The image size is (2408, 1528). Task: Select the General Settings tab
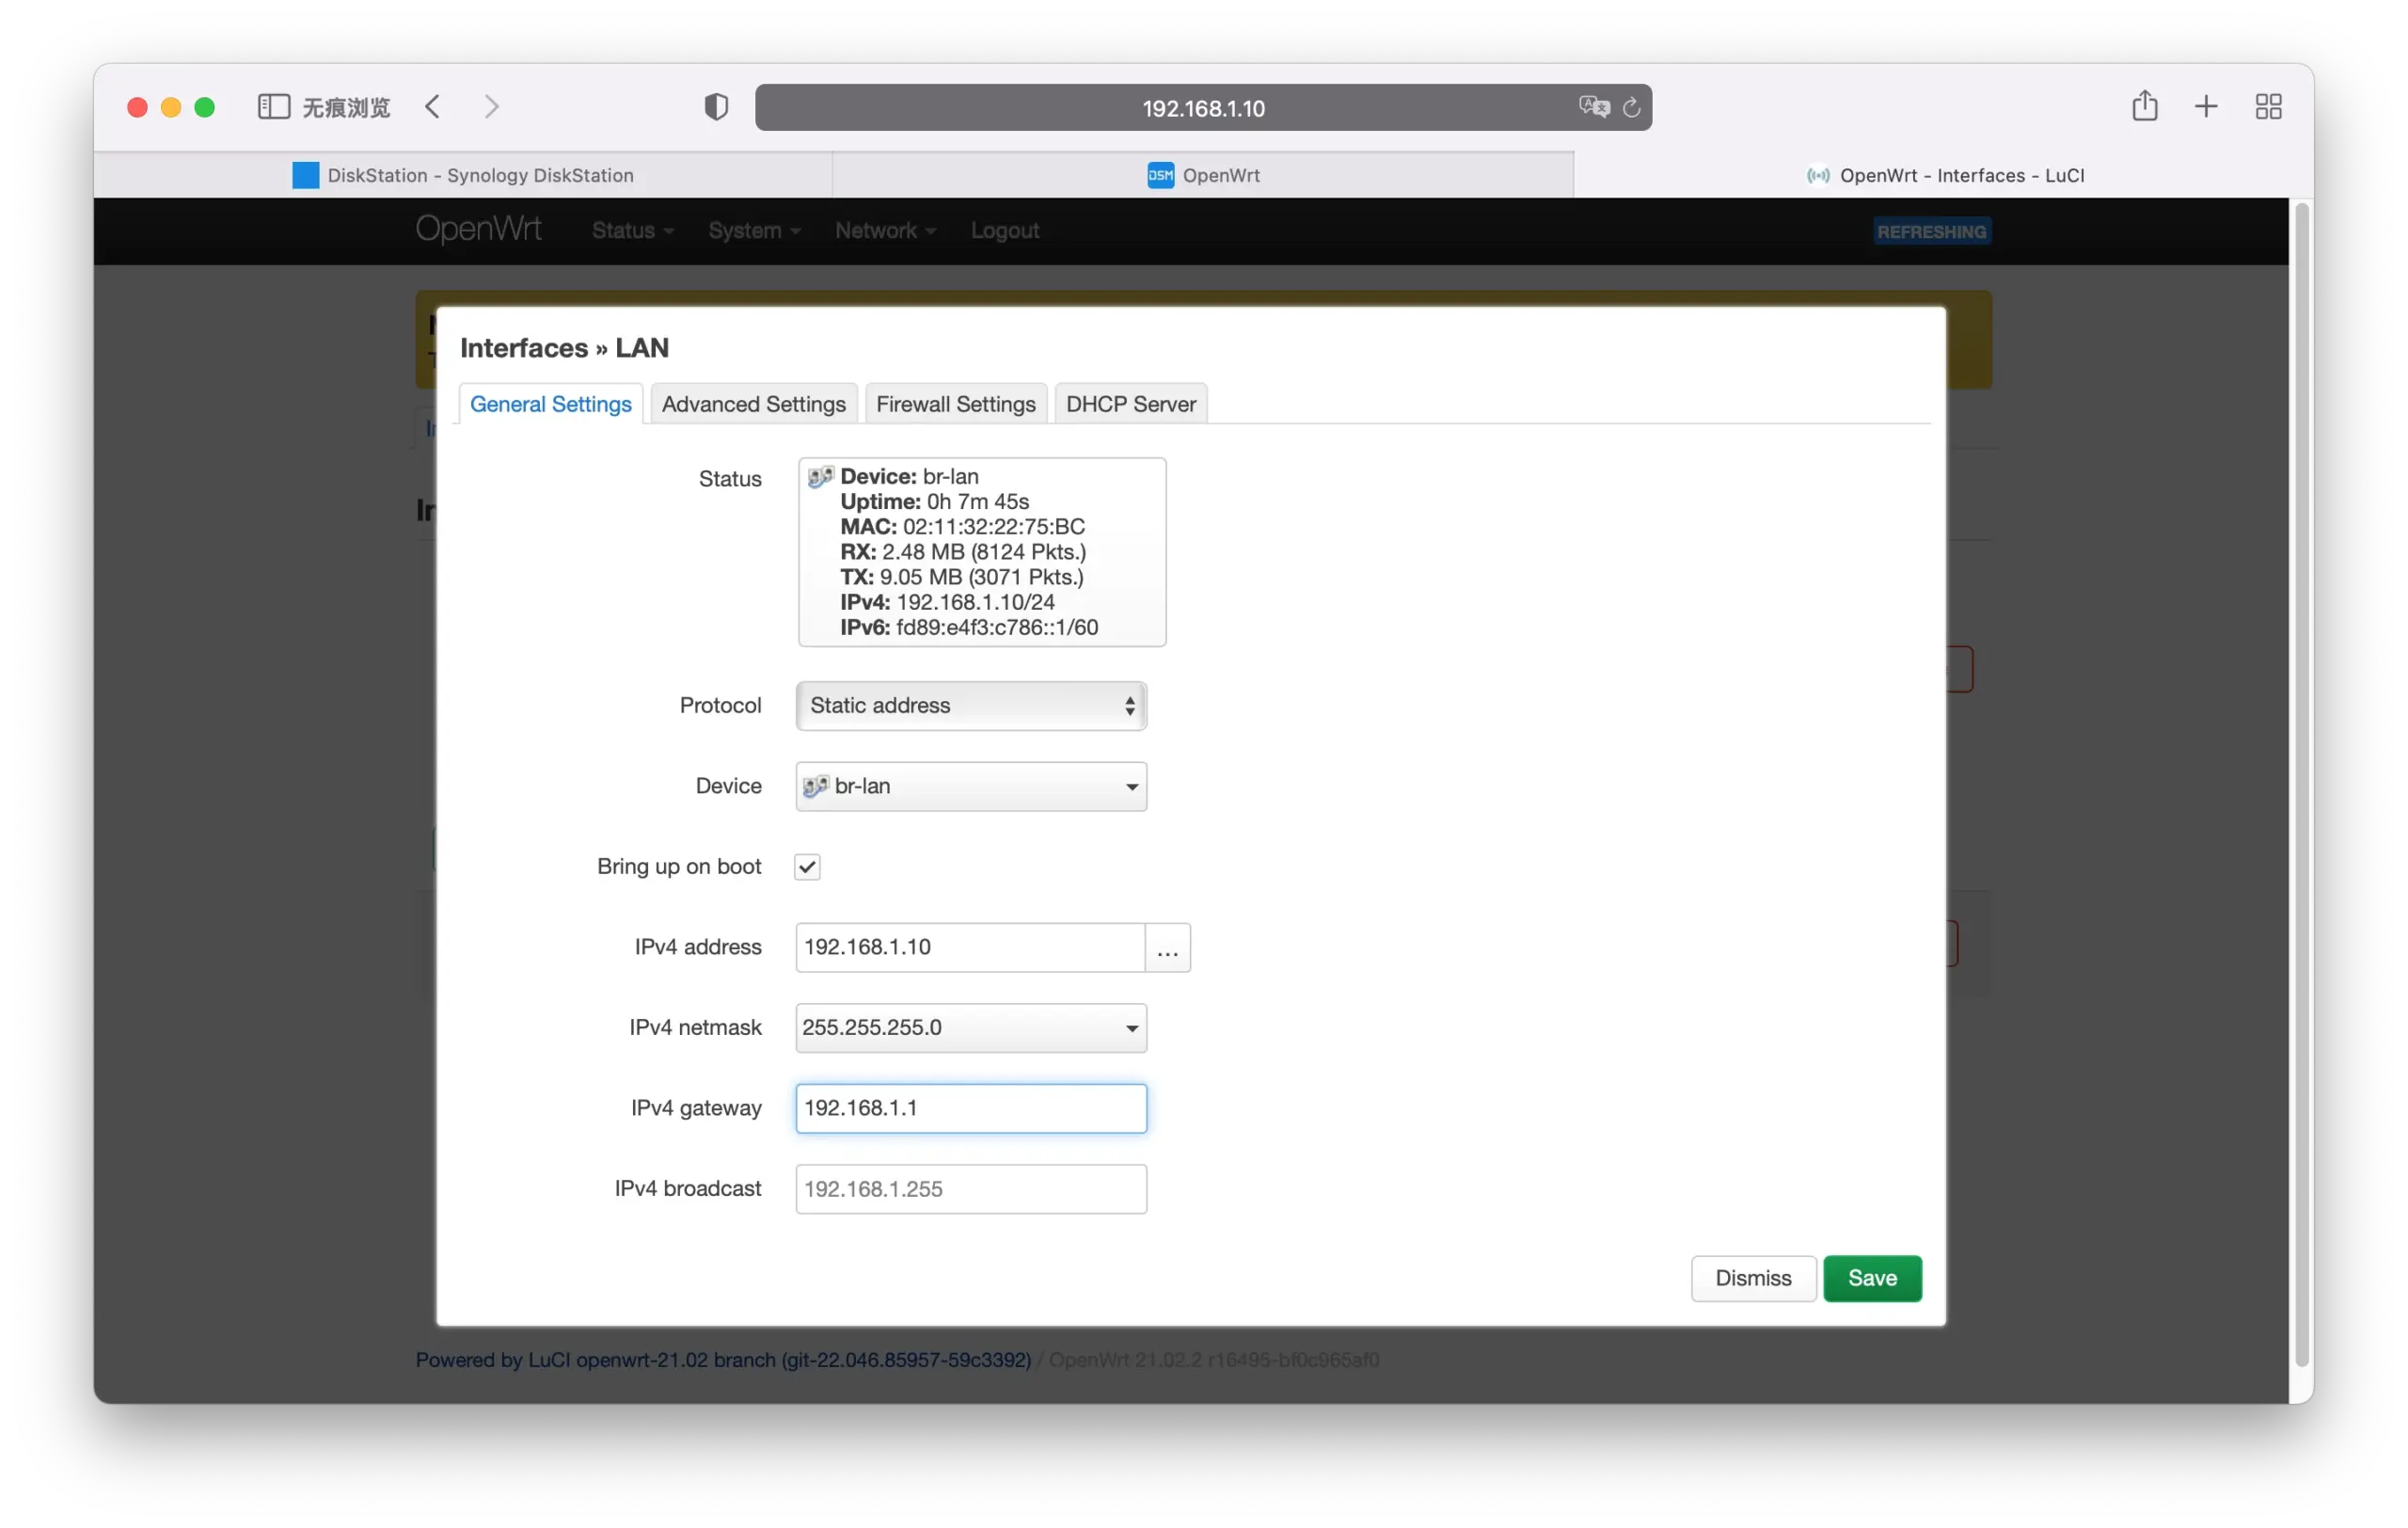coord(550,404)
